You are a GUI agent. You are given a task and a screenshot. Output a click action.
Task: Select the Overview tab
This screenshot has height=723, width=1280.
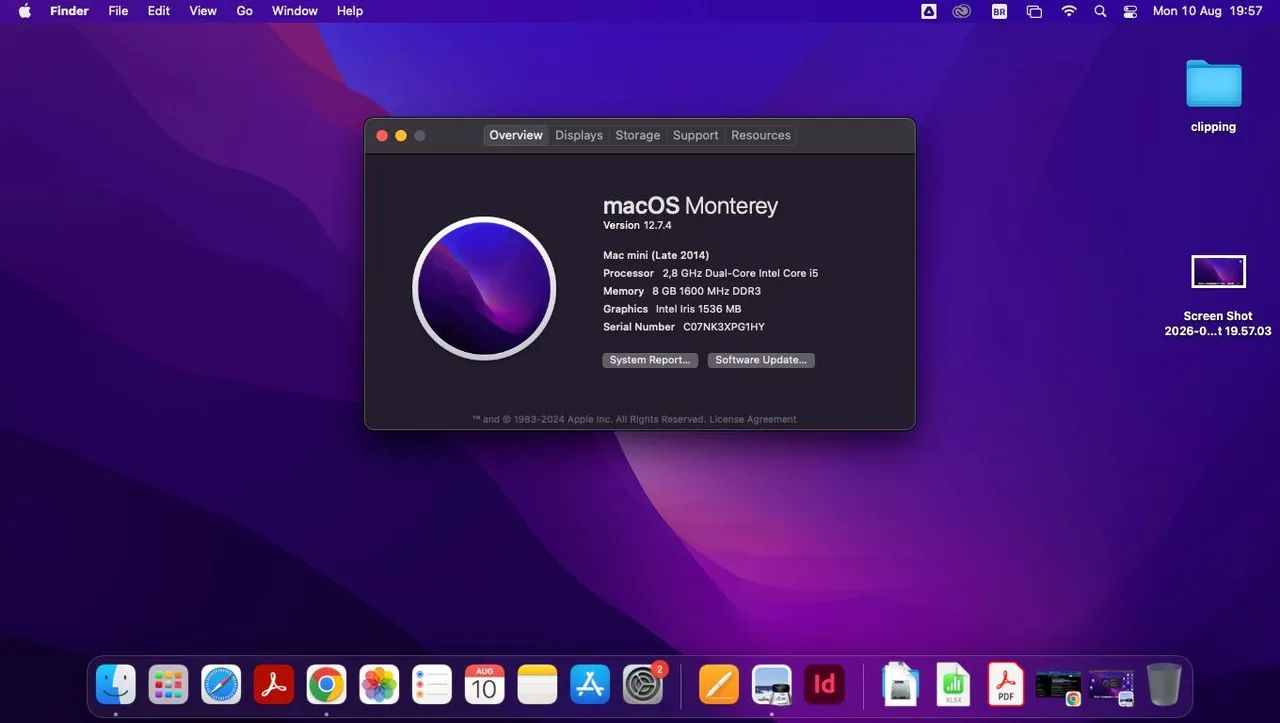click(516, 135)
